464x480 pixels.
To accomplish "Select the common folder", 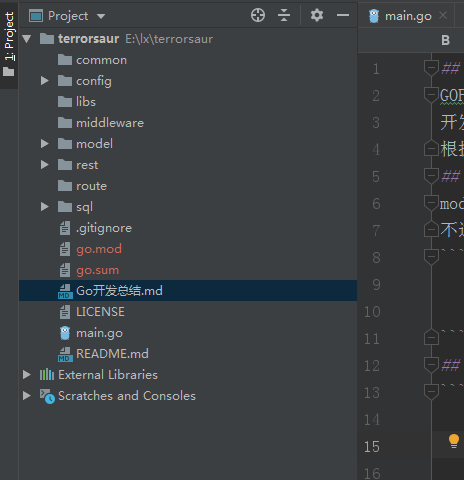I will 188,60.
